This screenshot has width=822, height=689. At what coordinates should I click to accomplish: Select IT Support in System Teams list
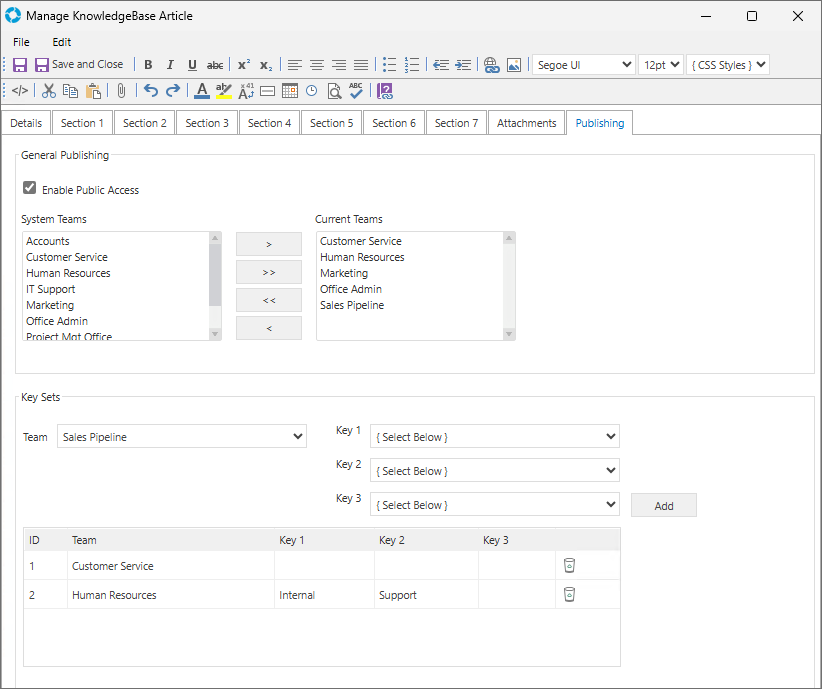(51, 289)
